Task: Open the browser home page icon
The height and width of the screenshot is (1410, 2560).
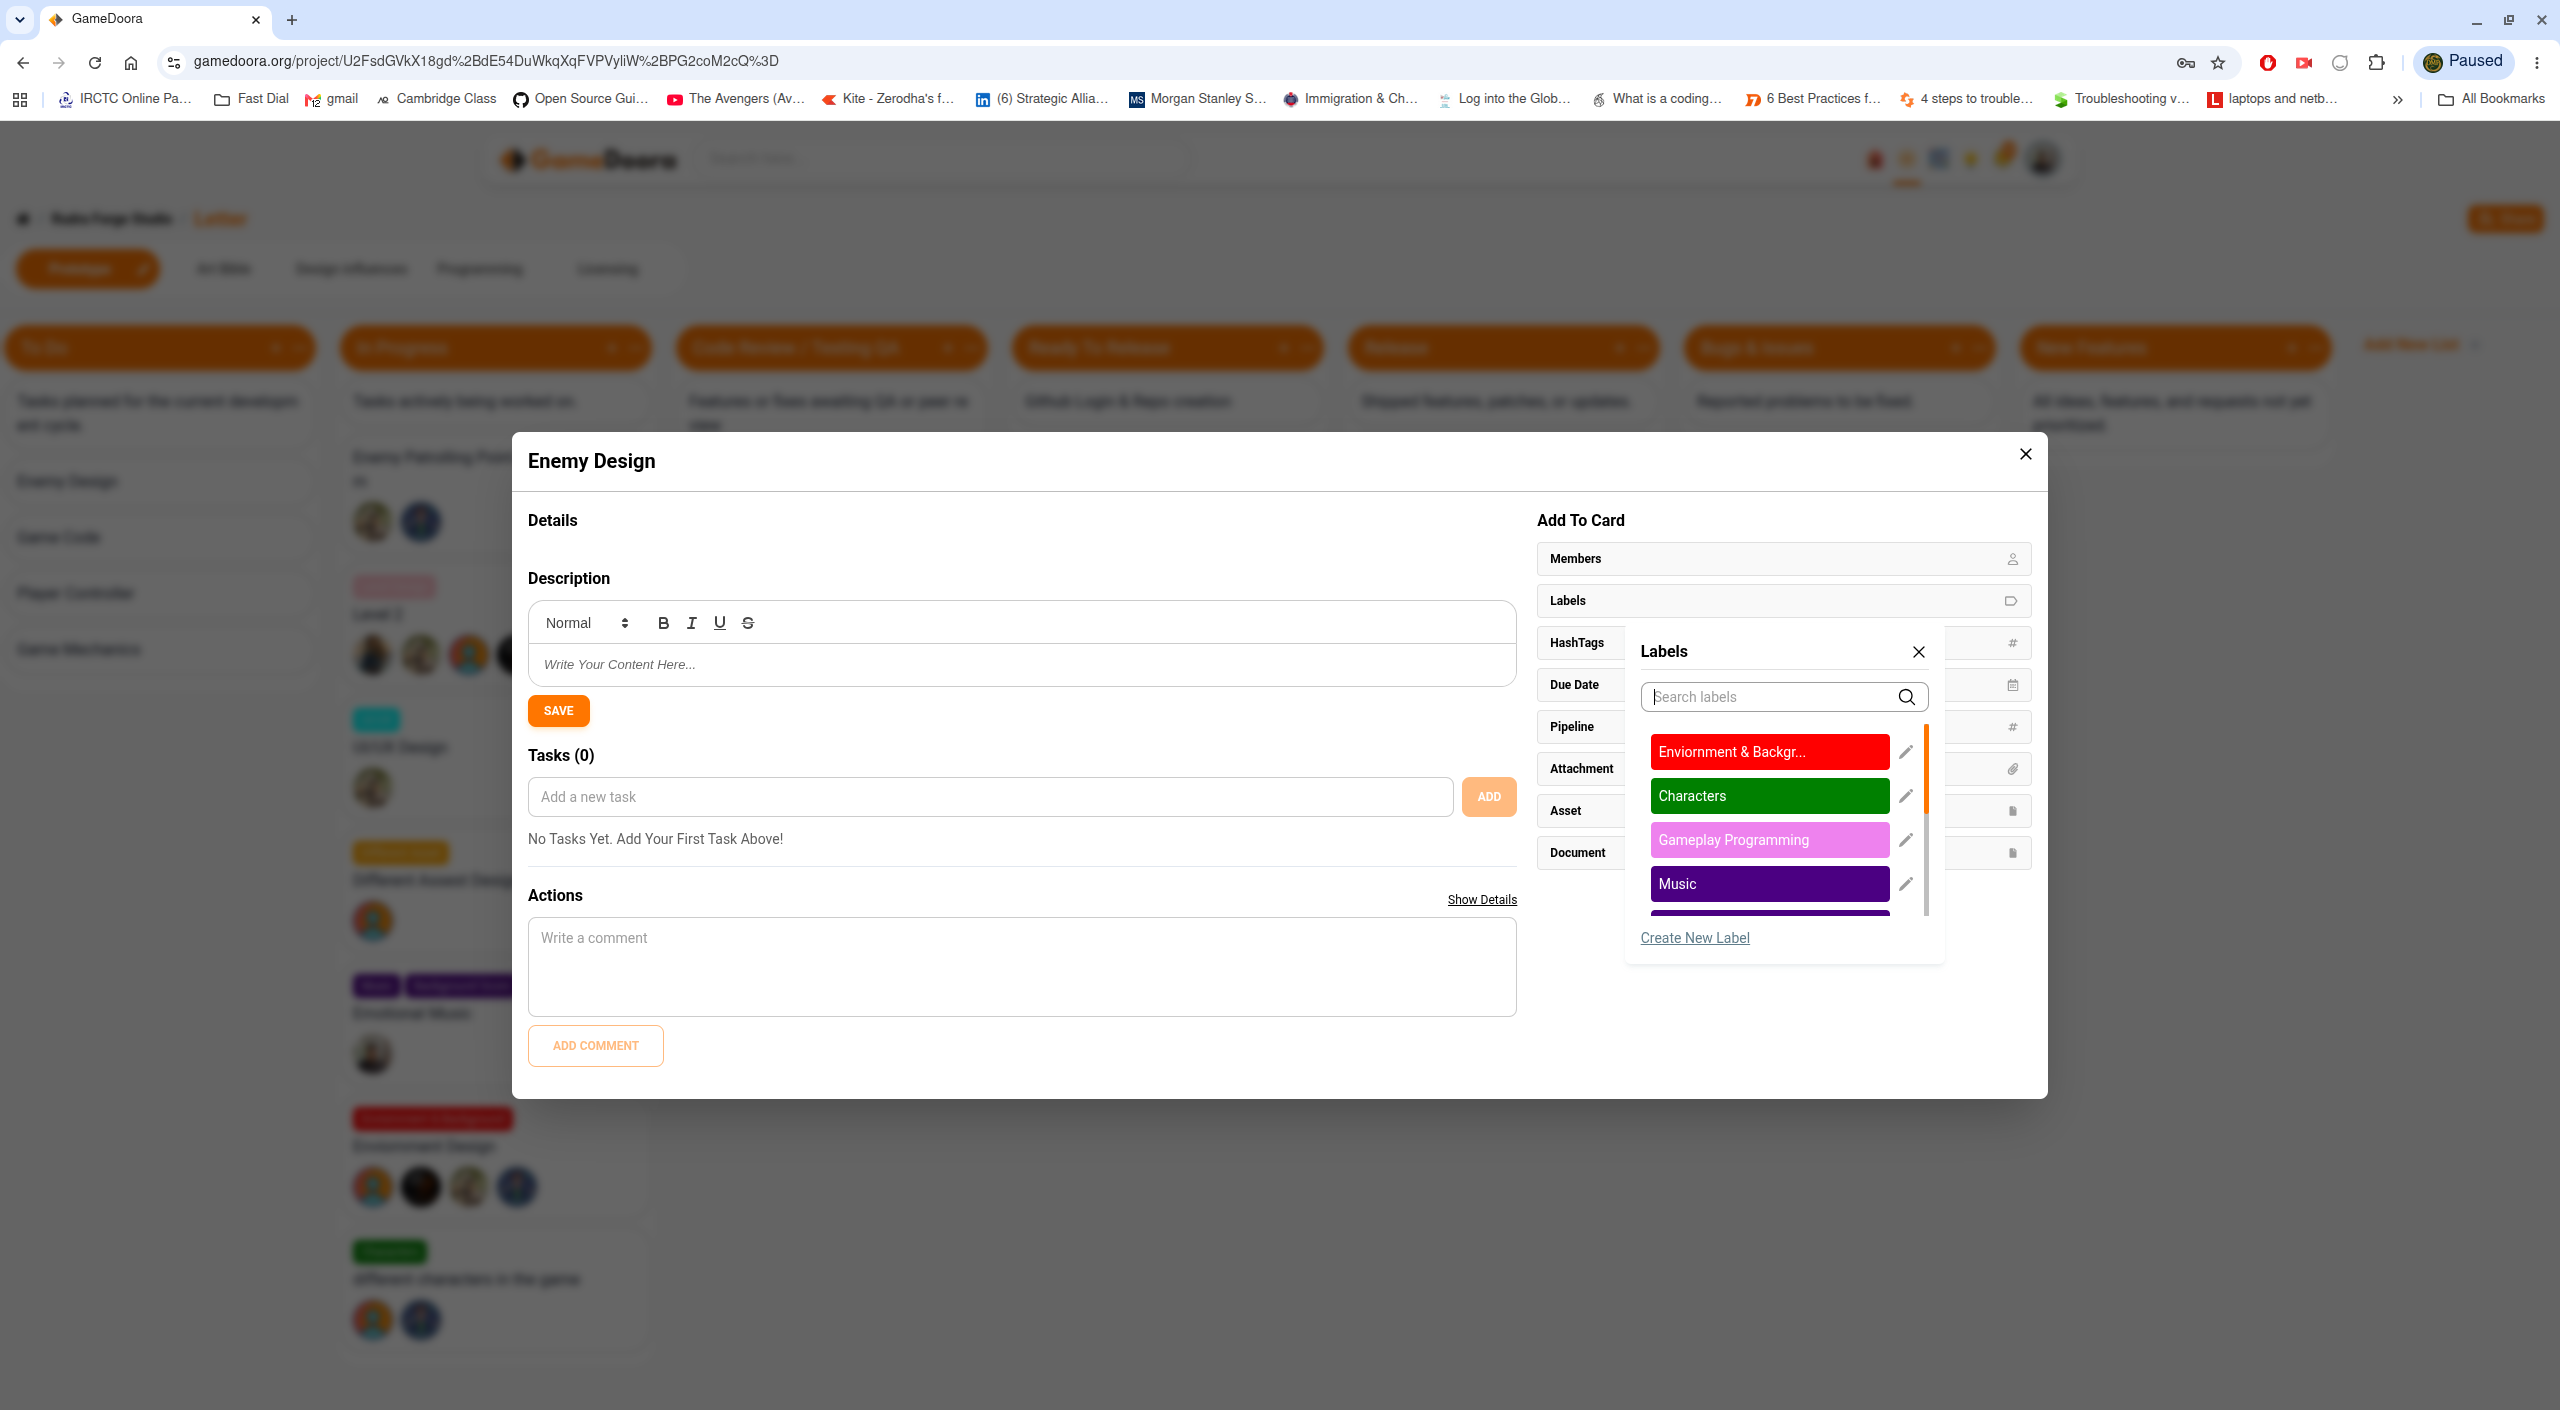Action: coord(131,62)
